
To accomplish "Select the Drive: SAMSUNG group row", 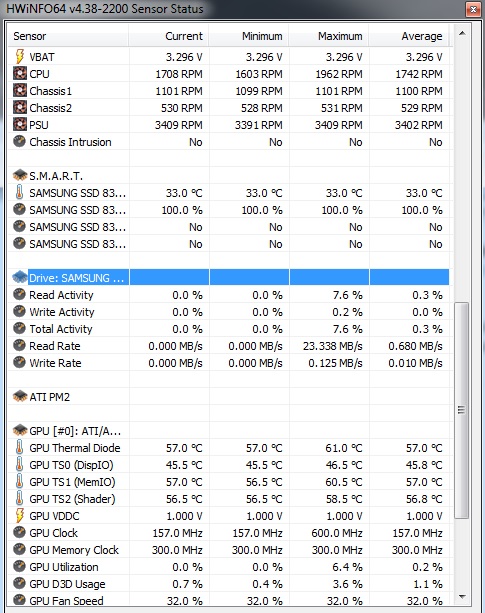I will pos(229,278).
